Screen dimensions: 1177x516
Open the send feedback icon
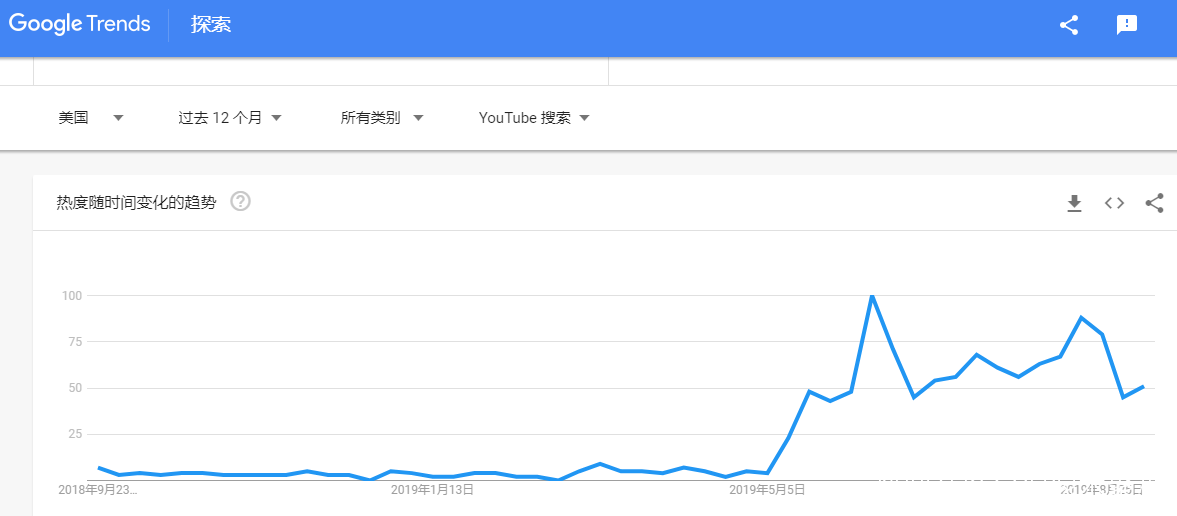[x=1127, y=25]
